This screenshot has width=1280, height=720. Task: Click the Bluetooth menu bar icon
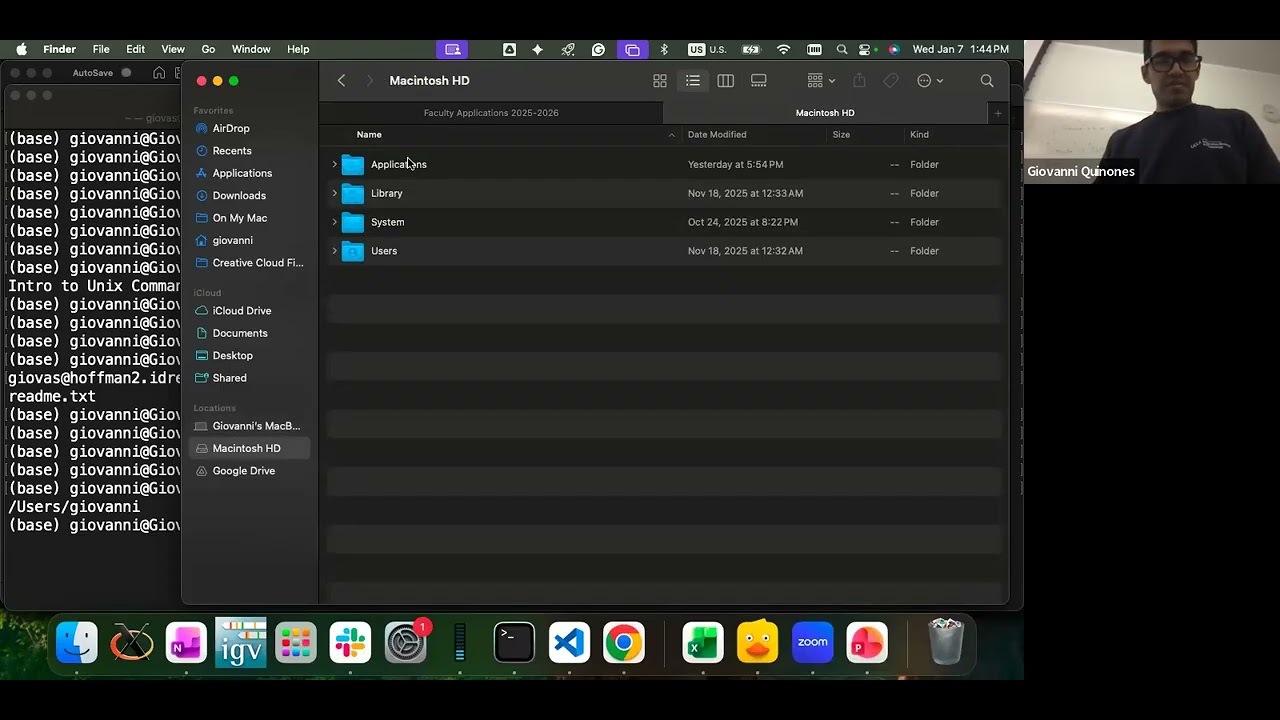pos(665,49)
